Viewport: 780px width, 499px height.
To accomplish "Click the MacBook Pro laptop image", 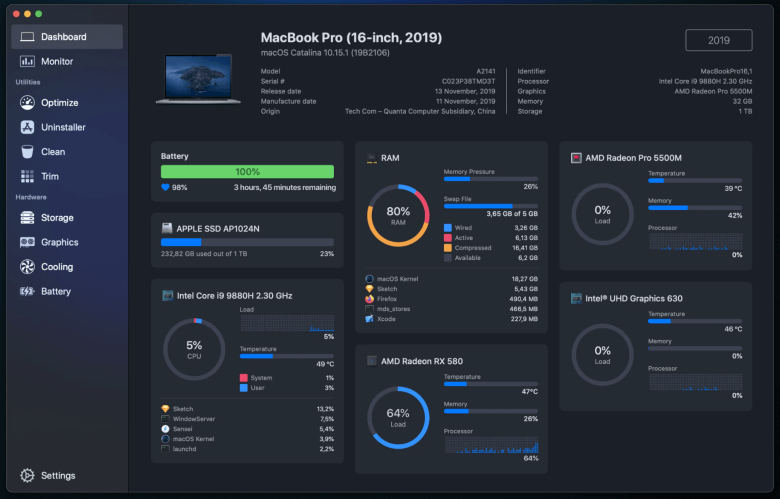I will pos(198,79).
